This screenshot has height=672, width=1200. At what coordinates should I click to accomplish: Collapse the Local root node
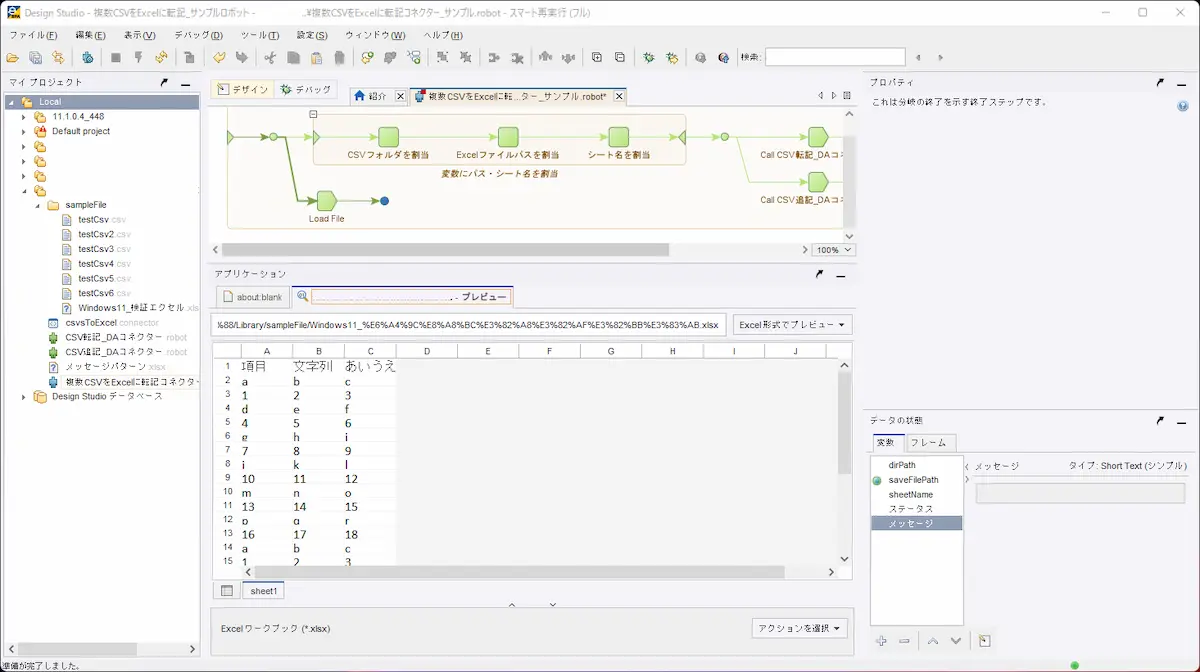click(10, 102)
